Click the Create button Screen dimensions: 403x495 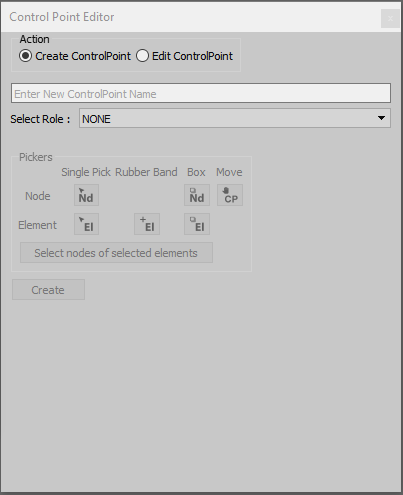(48, 290)
